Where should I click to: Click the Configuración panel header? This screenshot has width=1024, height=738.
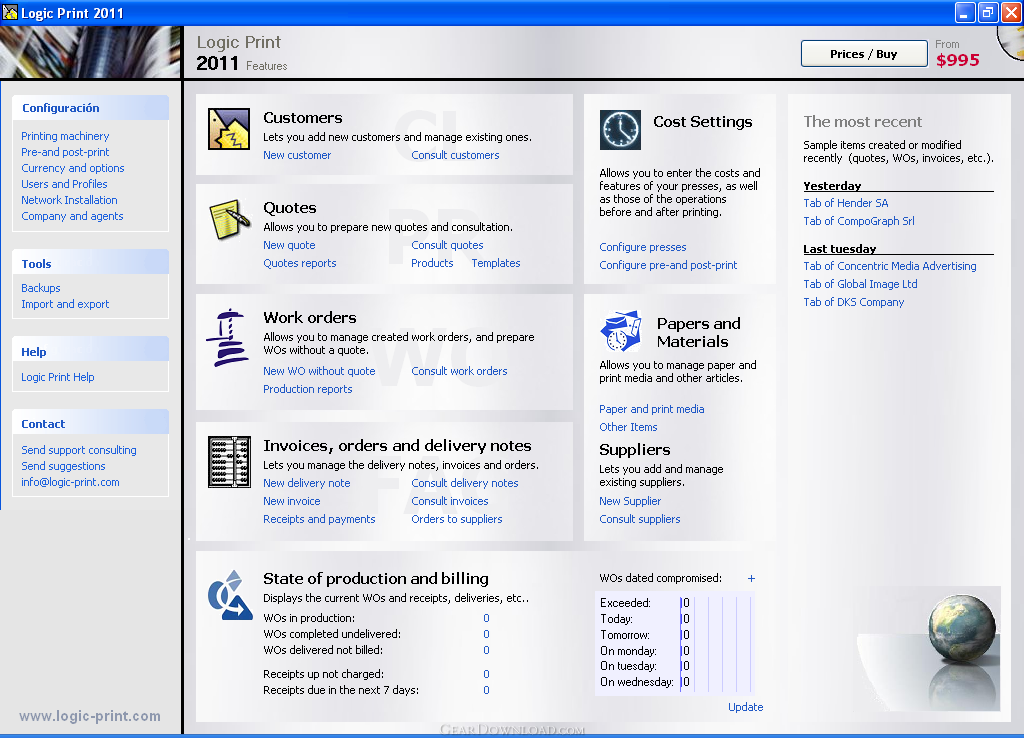point(90,108)
